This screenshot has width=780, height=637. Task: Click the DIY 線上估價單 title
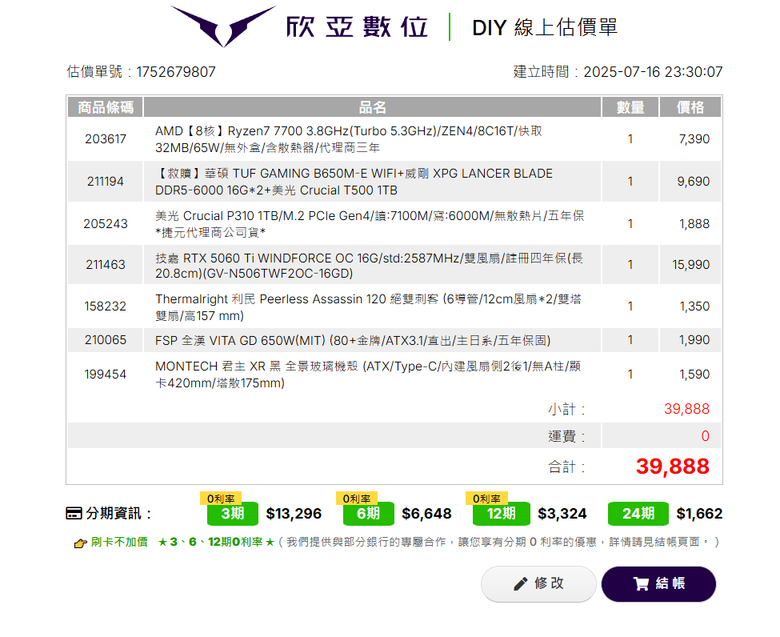(545, 27)
